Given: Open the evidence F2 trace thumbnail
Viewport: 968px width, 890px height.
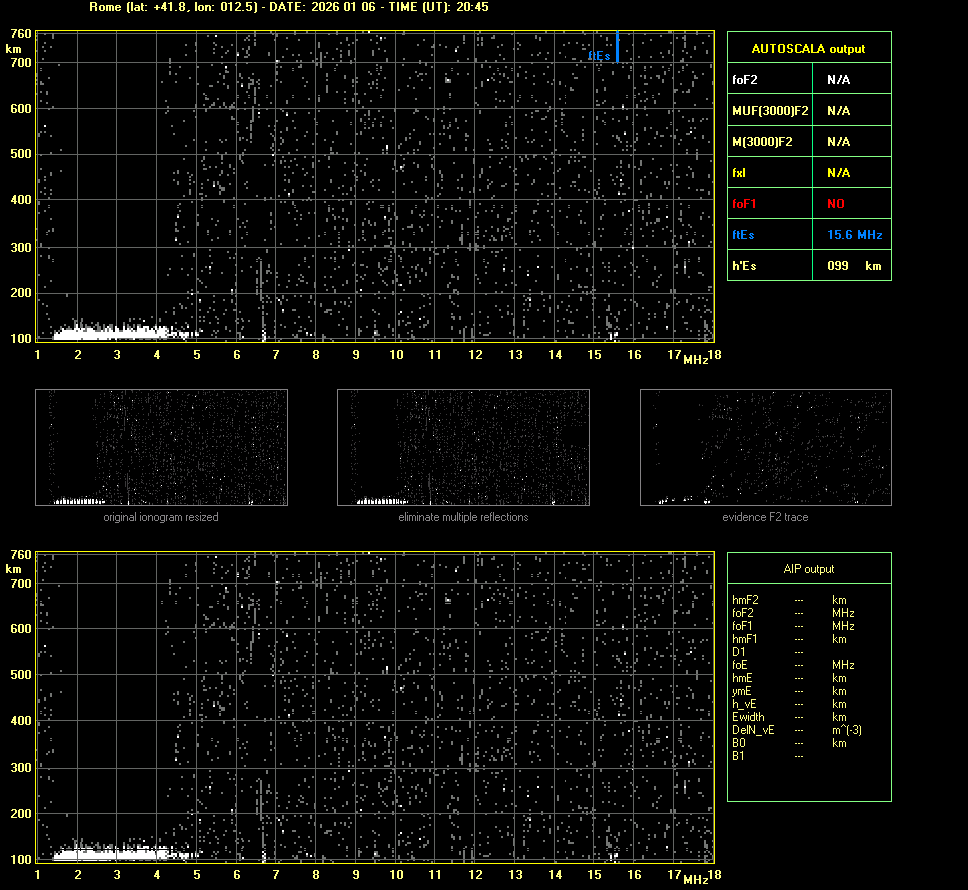Looking at the screenshot, I should pos(765,447).
